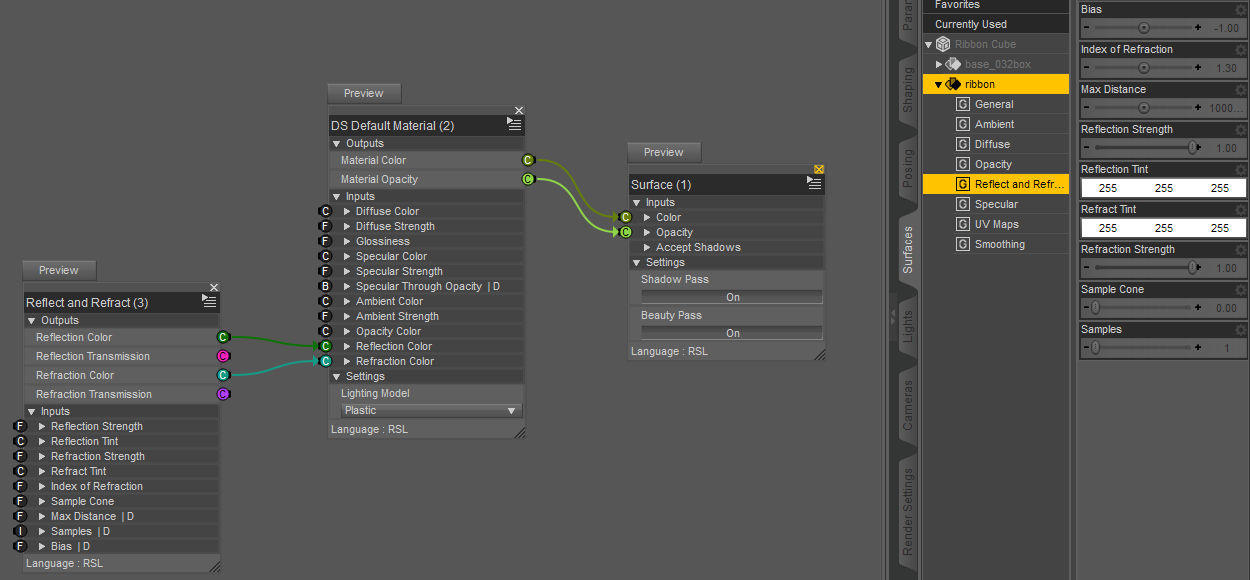This screenshot has width=1250, height=580.
Task: Toggle Shadow Pass On button
Action: (732, 297)
